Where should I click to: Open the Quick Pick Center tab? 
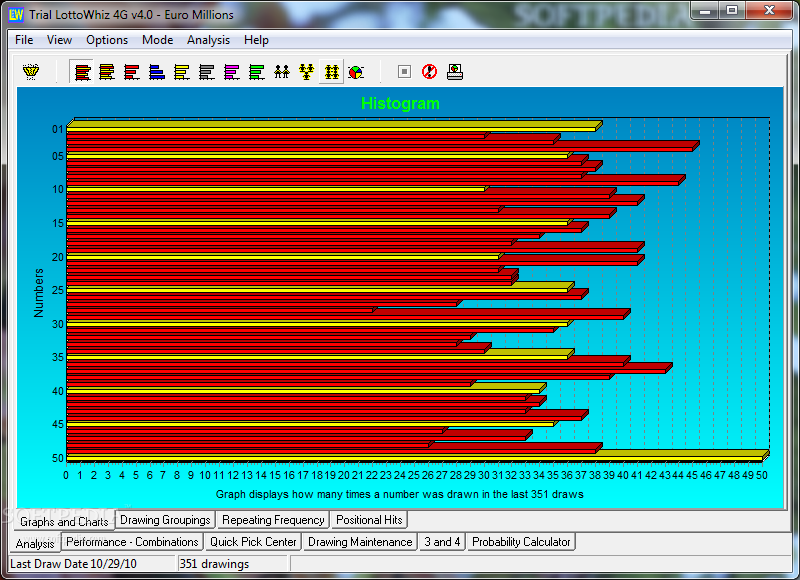click(253, 542)
